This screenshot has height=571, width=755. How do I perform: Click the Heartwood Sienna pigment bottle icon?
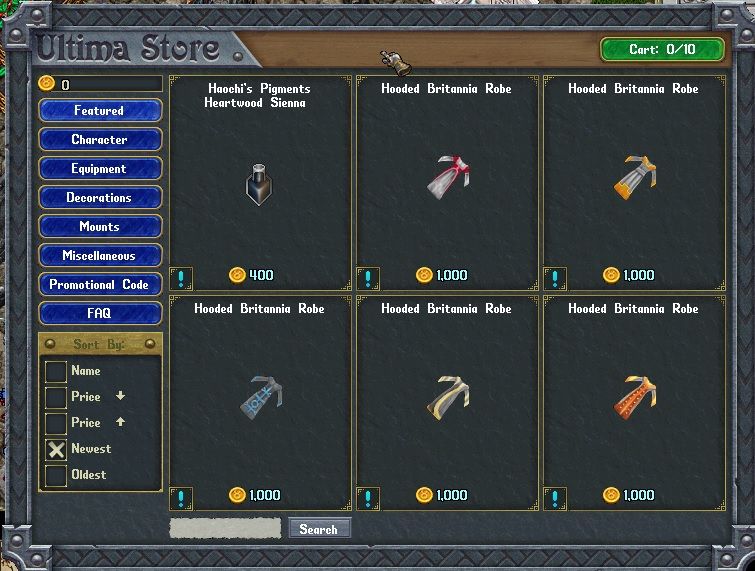pyautogui.click(x=259, y=184)
